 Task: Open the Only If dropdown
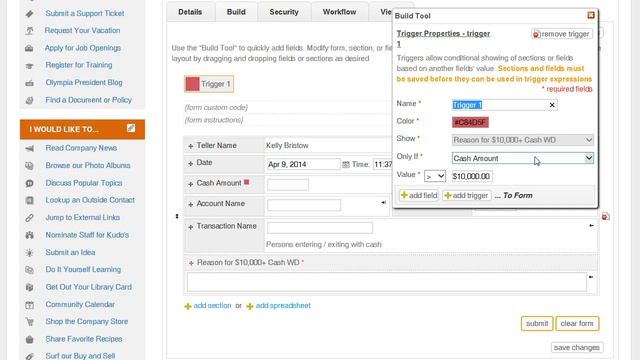522,158
